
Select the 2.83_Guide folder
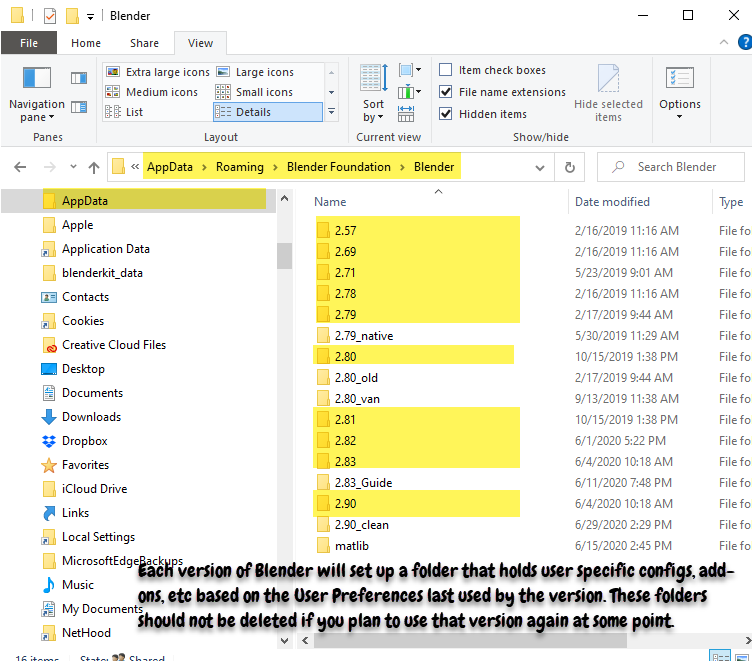[x=363, y=483]
